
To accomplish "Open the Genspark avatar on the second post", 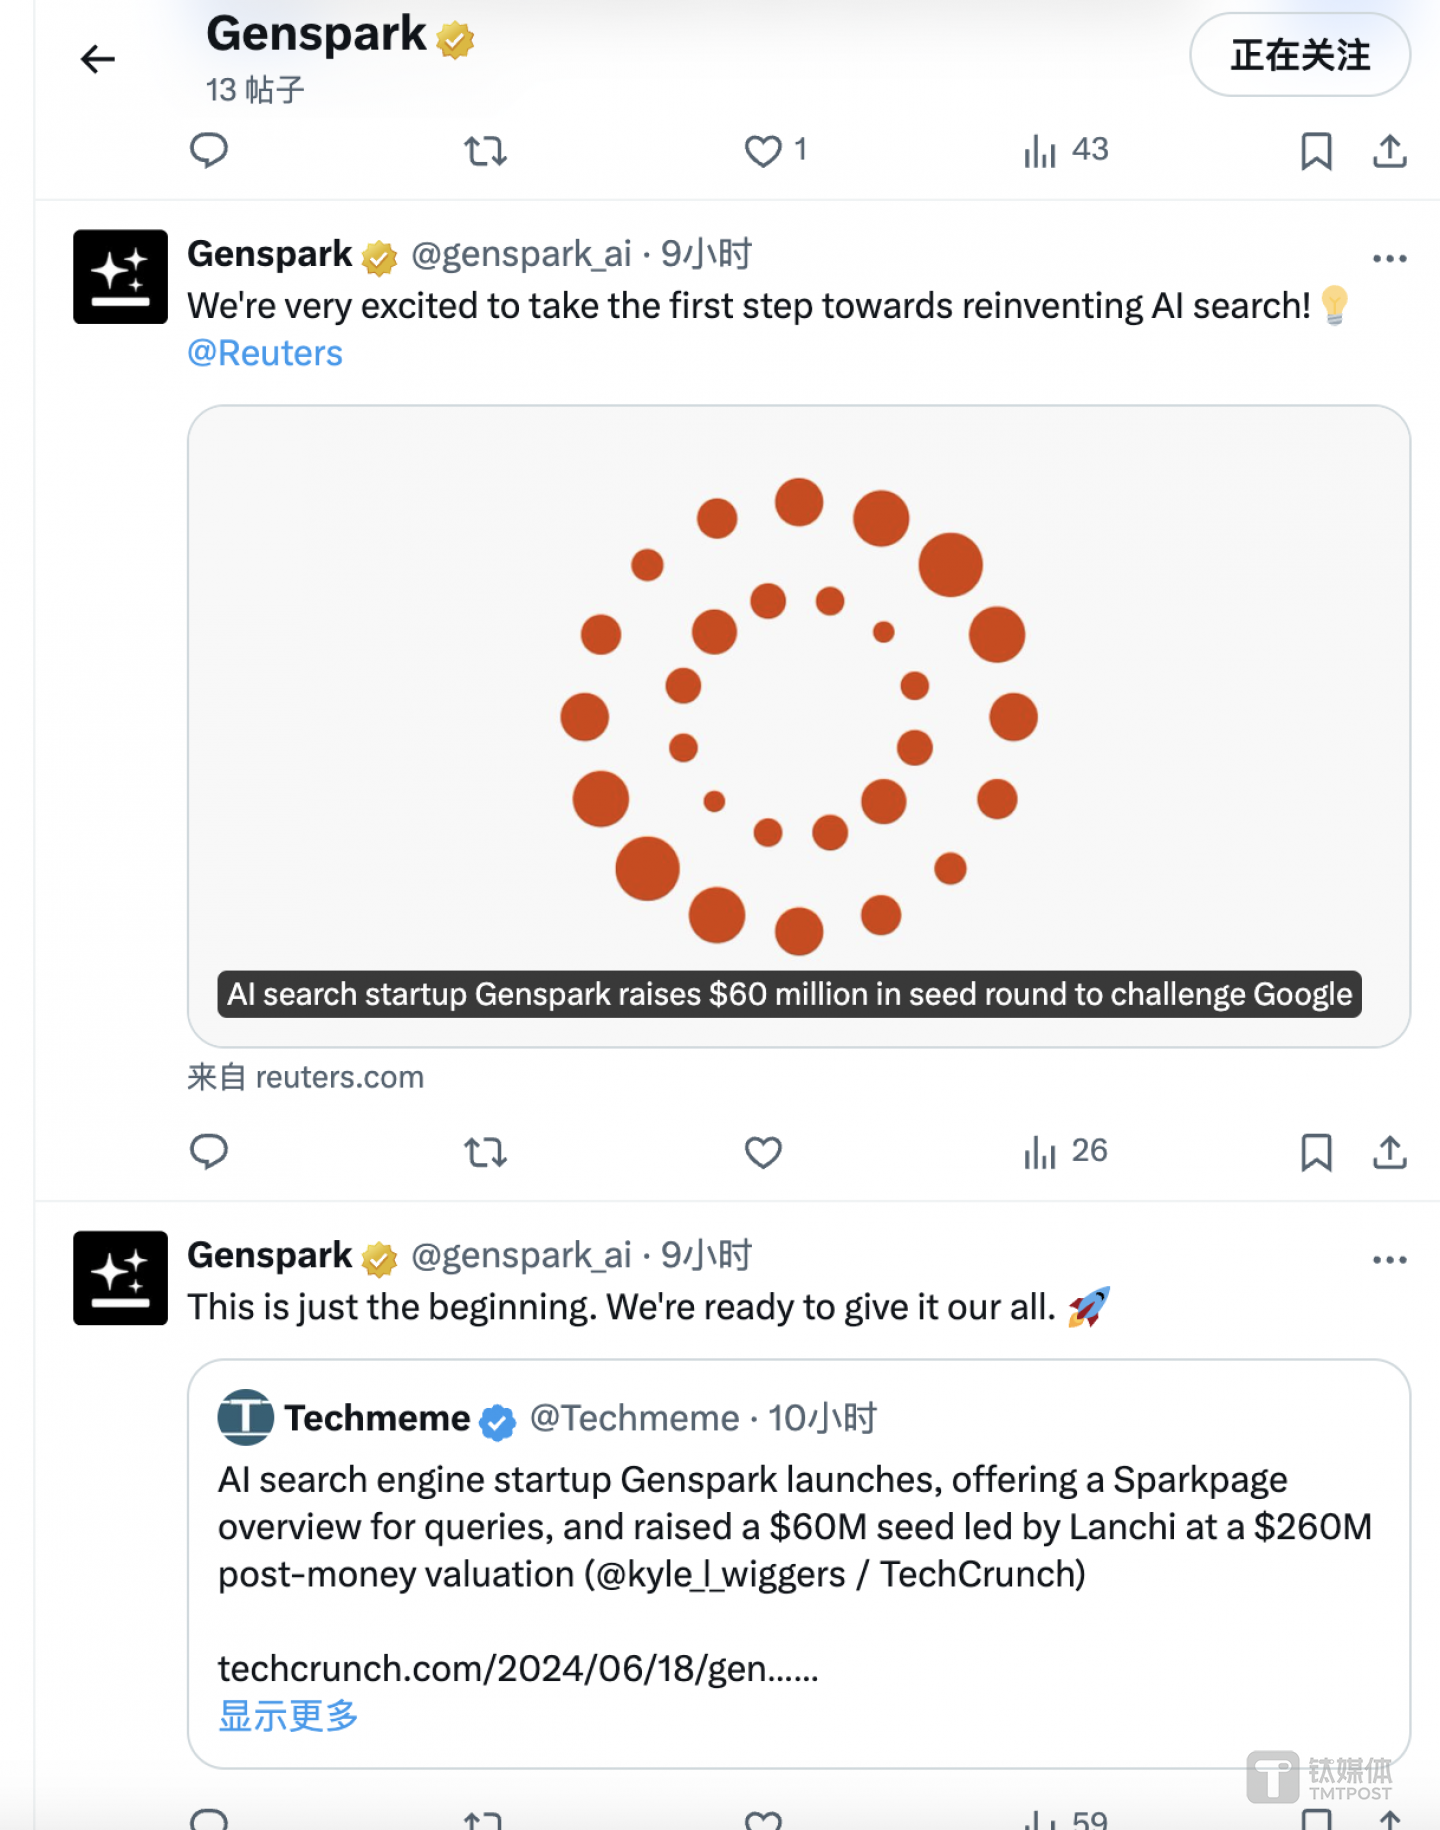I will [x=120, y=1278].
